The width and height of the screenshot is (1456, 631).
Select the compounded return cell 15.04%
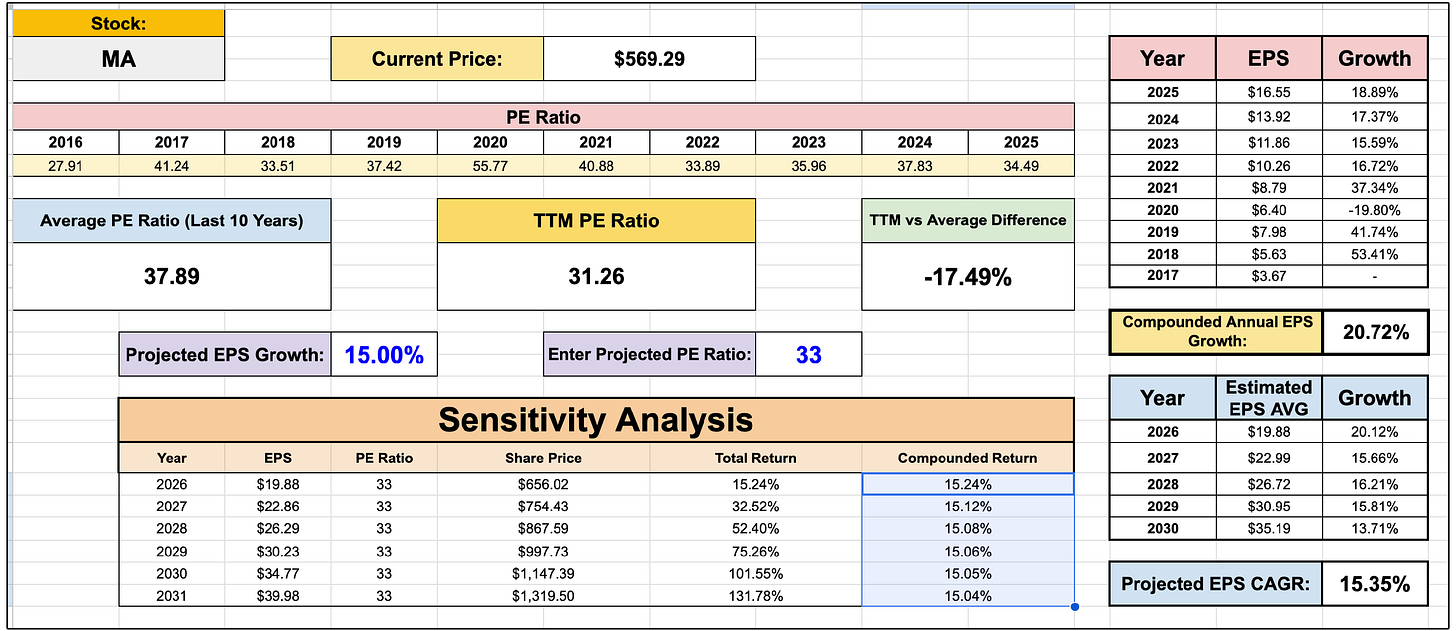tap(967, 595)
